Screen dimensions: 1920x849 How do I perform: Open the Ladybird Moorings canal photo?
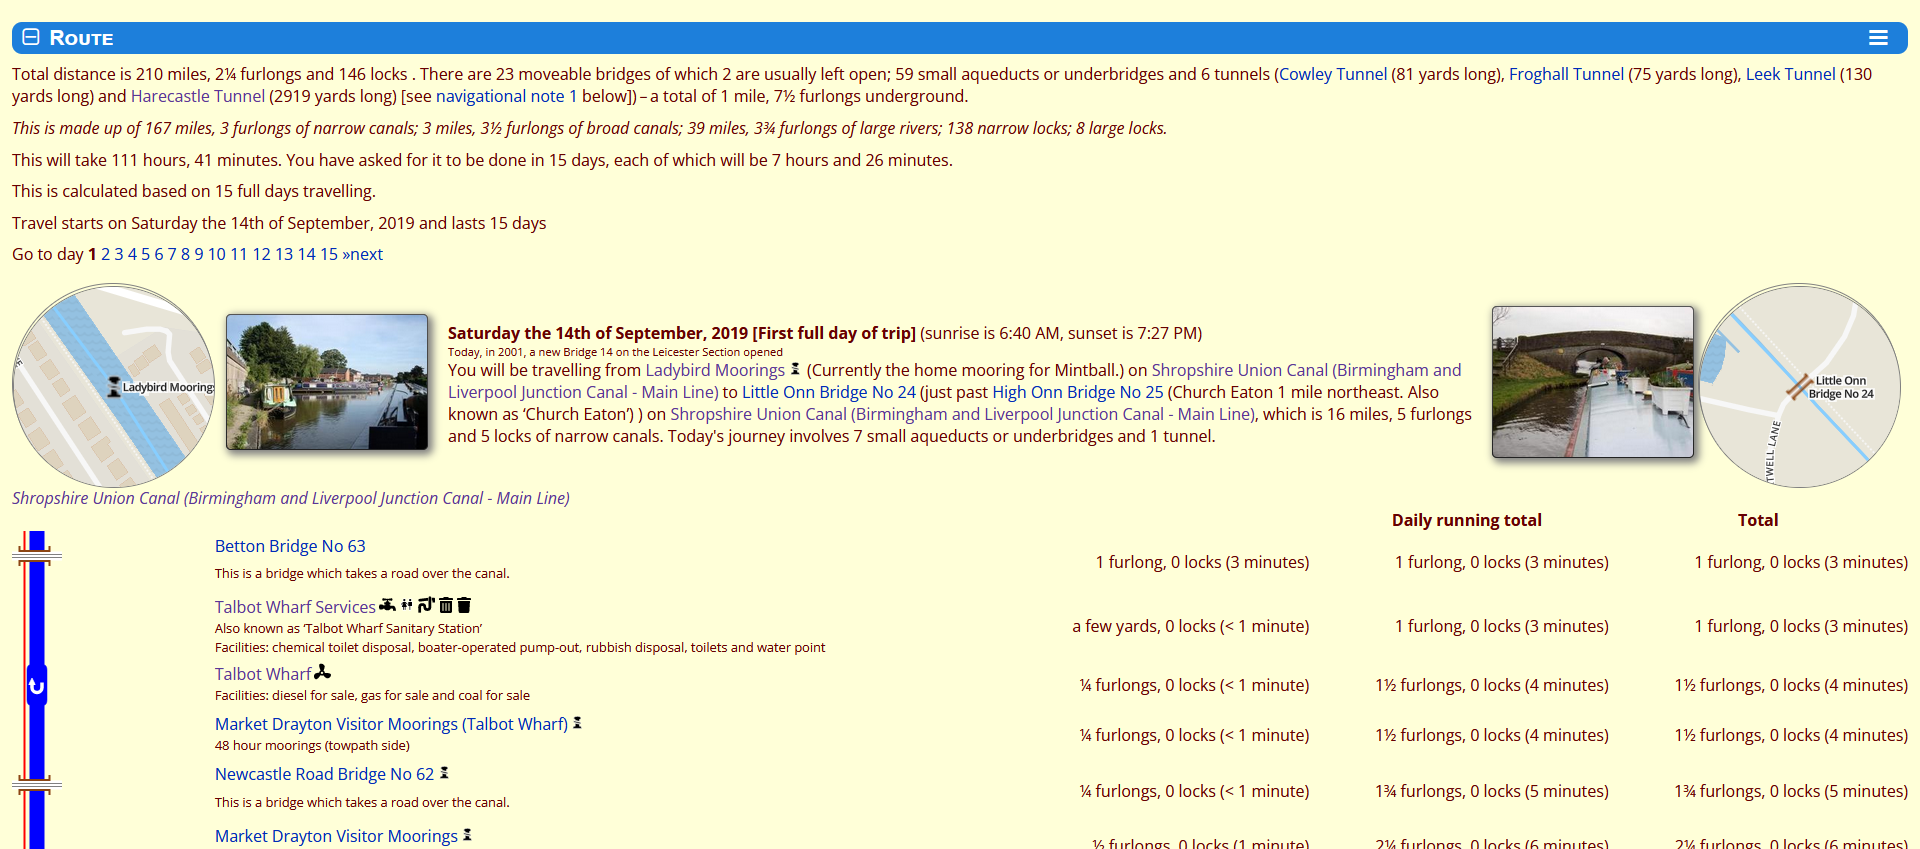[x=327, y=382]
